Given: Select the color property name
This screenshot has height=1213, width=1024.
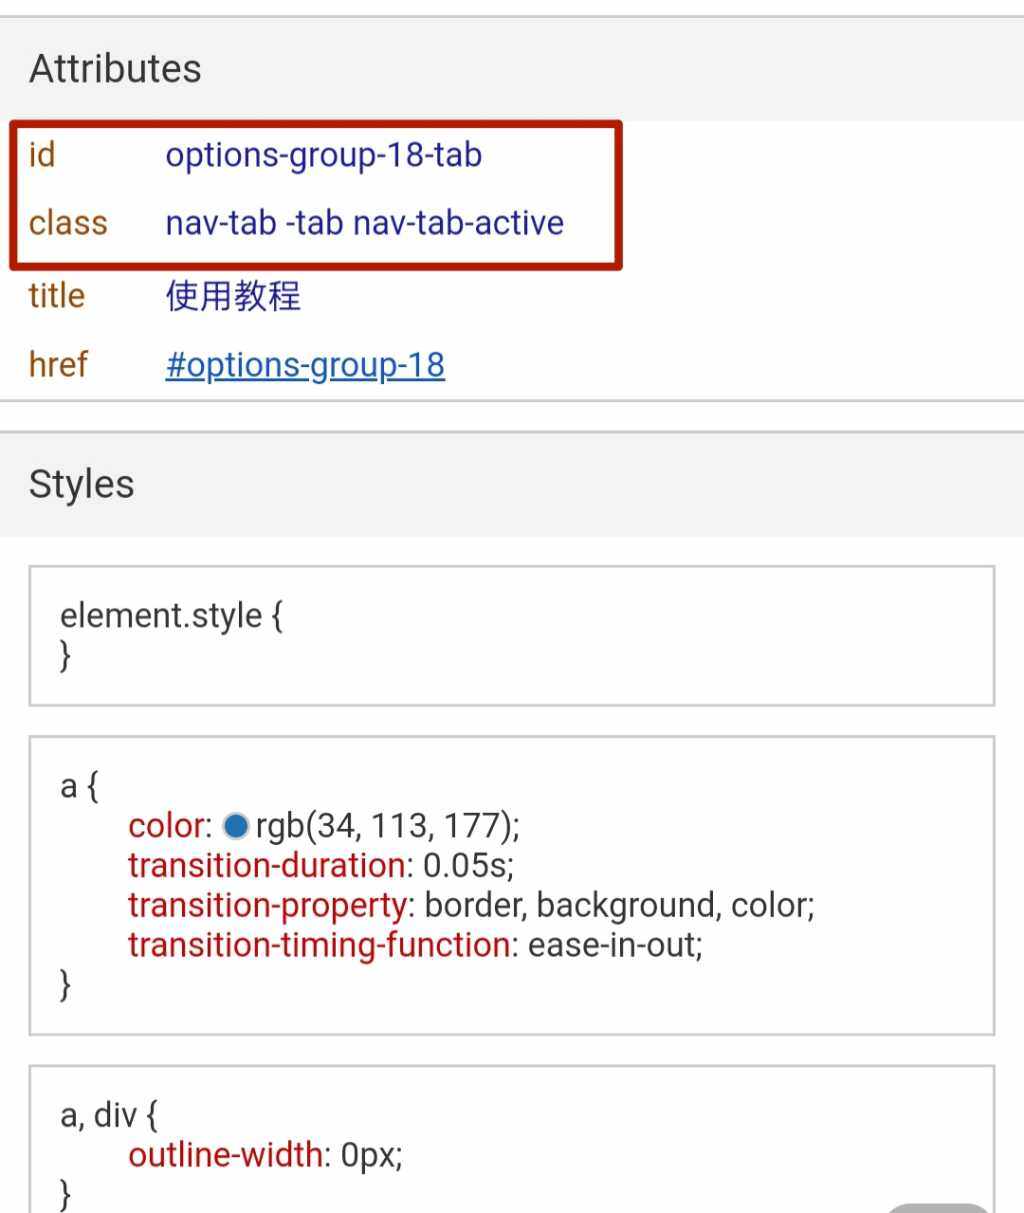Looking at the screenshot, I should 166,825.
